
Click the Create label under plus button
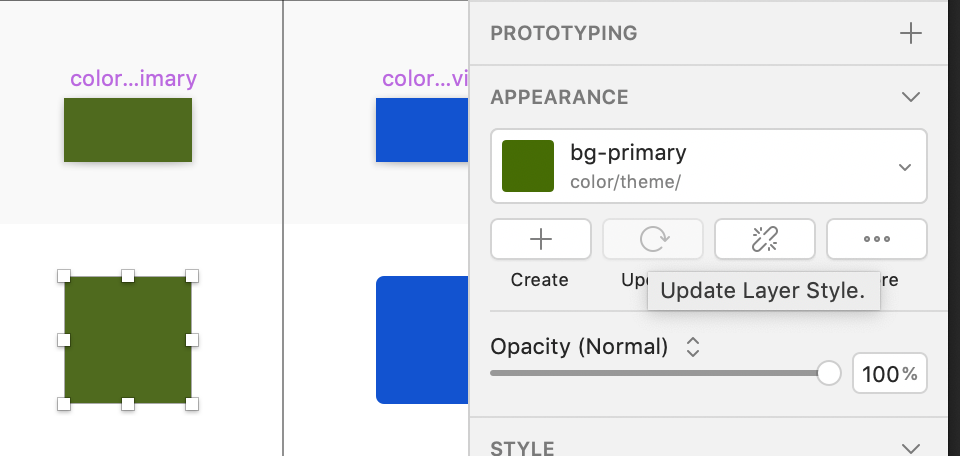click(x=539, y=280)
